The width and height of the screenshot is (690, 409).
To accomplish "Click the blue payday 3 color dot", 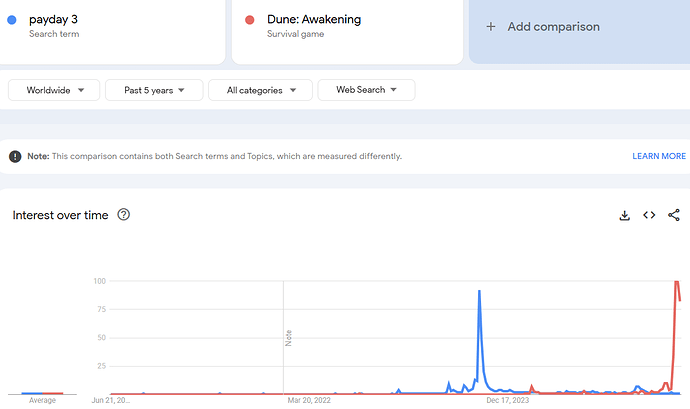I will [12, 20].
